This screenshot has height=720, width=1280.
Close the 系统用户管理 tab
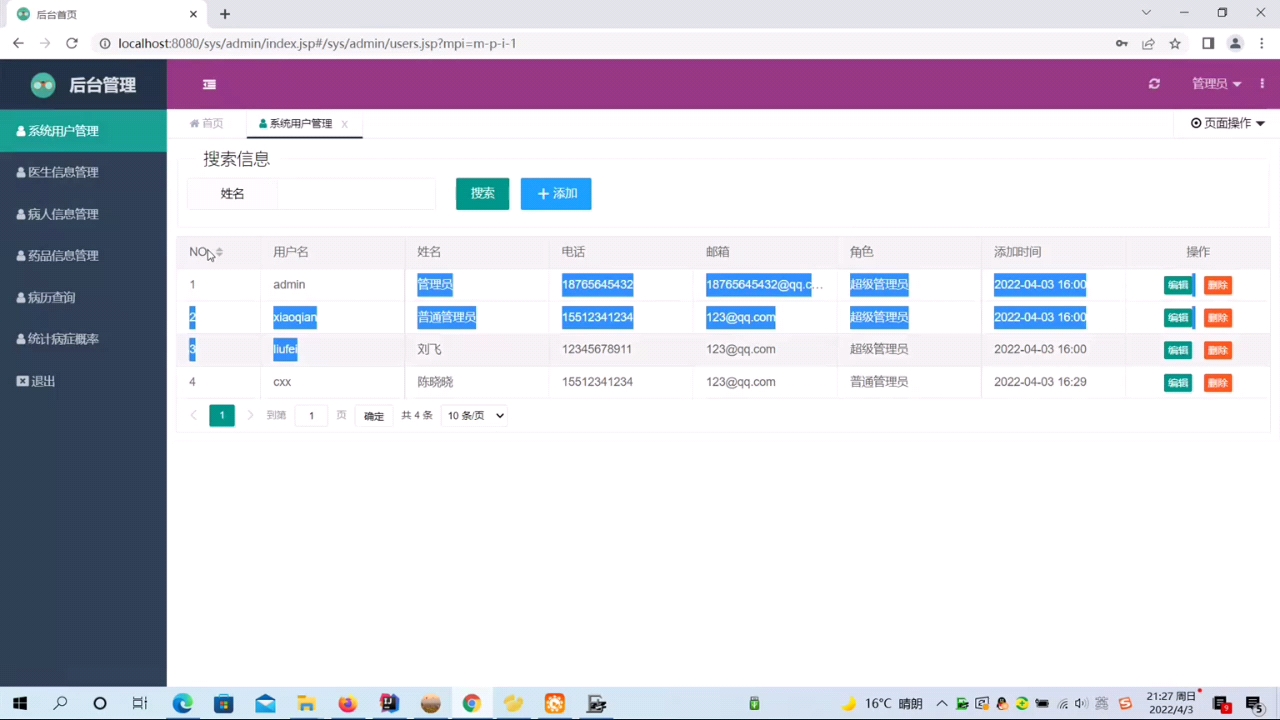(344, 123)
